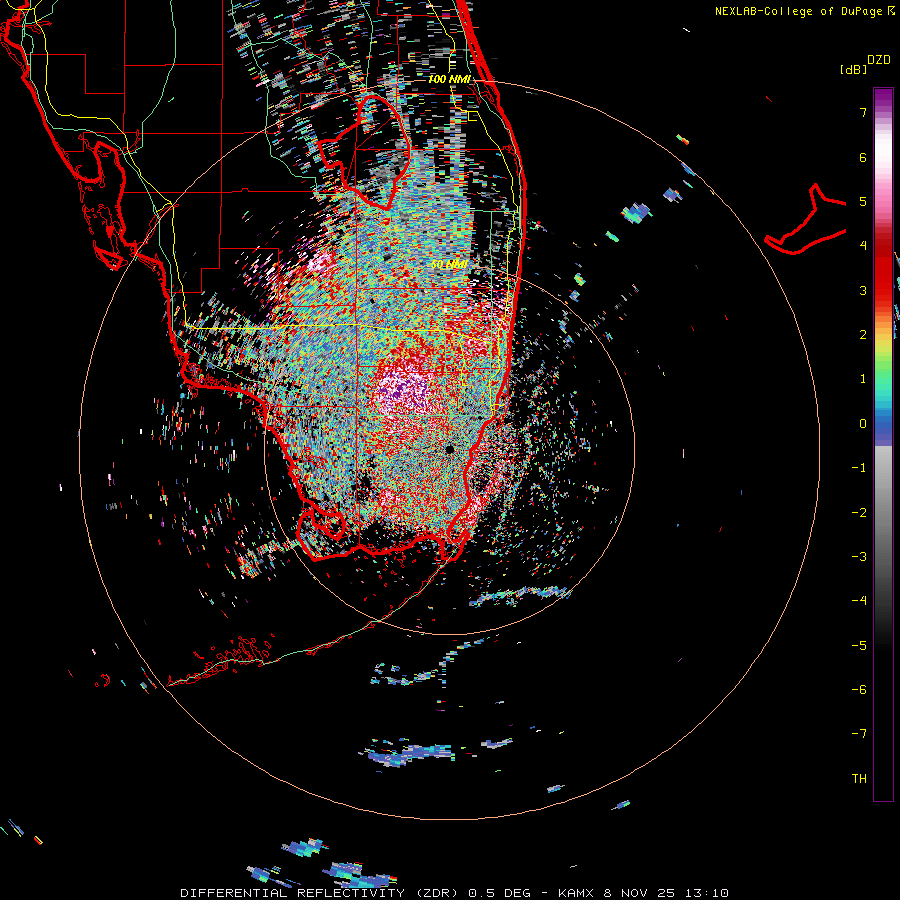900x900 pixels.
Task: Click the DIFFERENTIAL REFLECTIVITY (ZDR) product caption
Action: coord(455,893)
